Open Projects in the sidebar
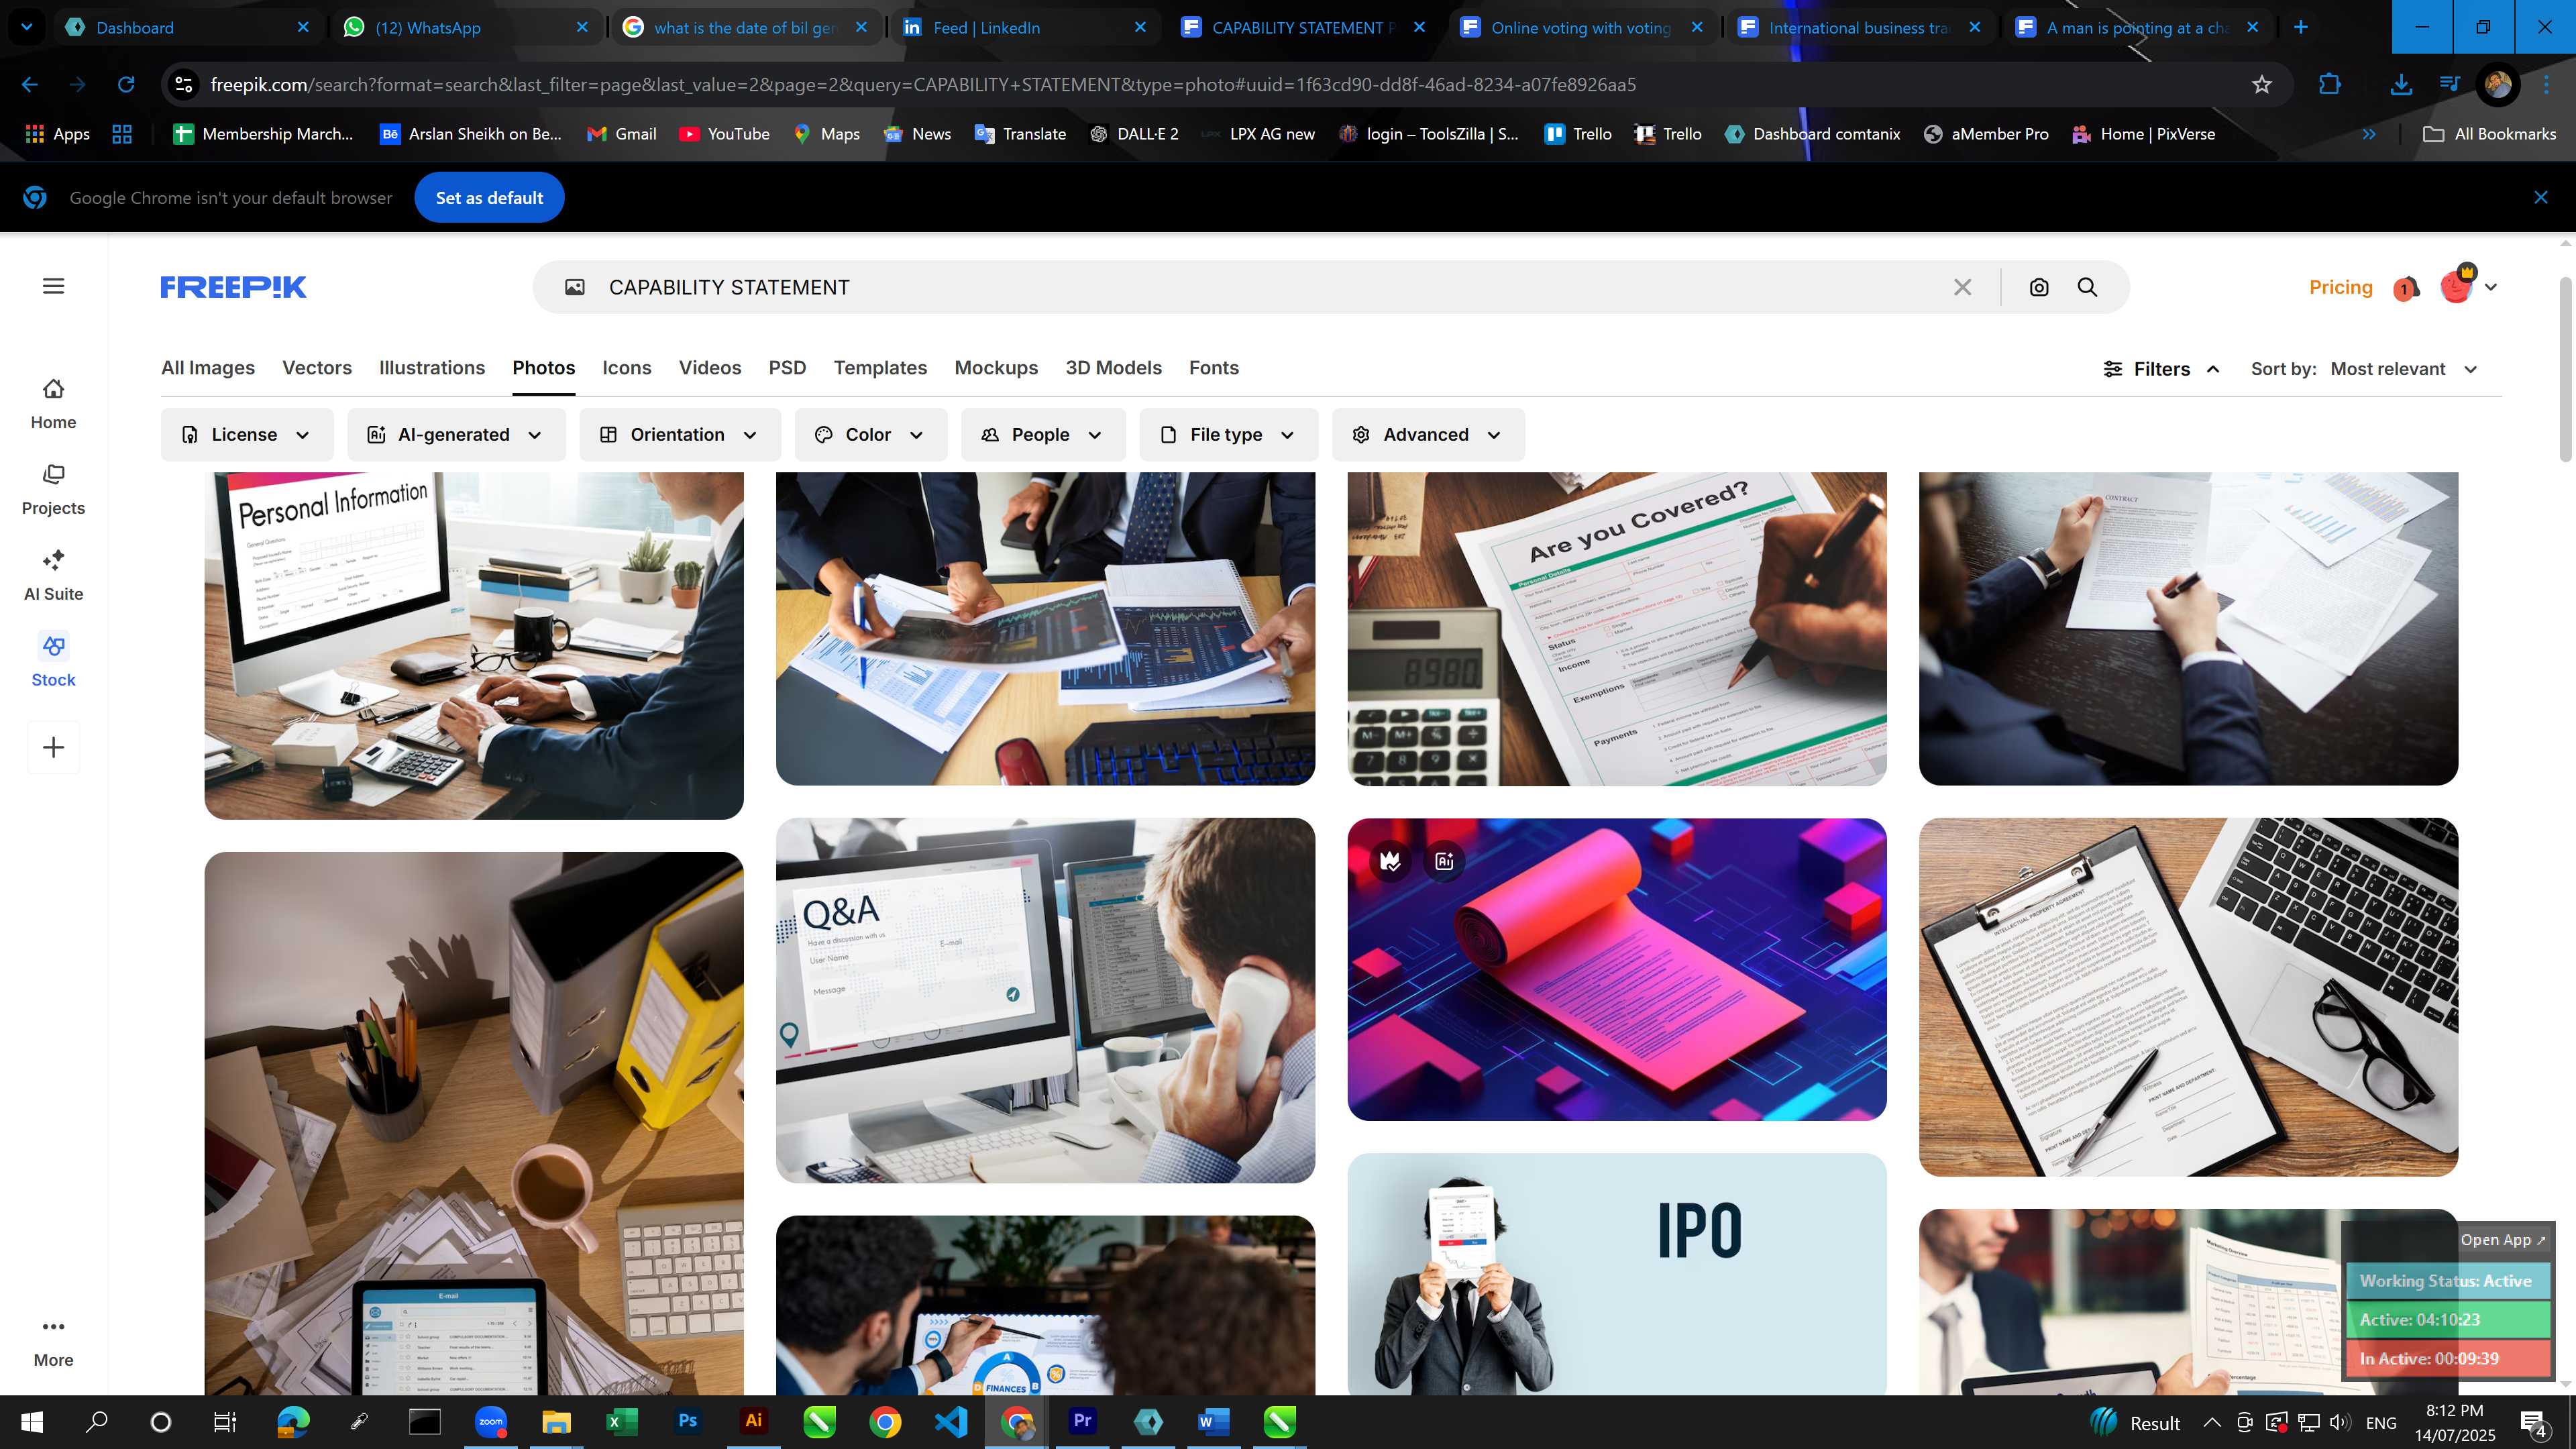 click(54, 490)
